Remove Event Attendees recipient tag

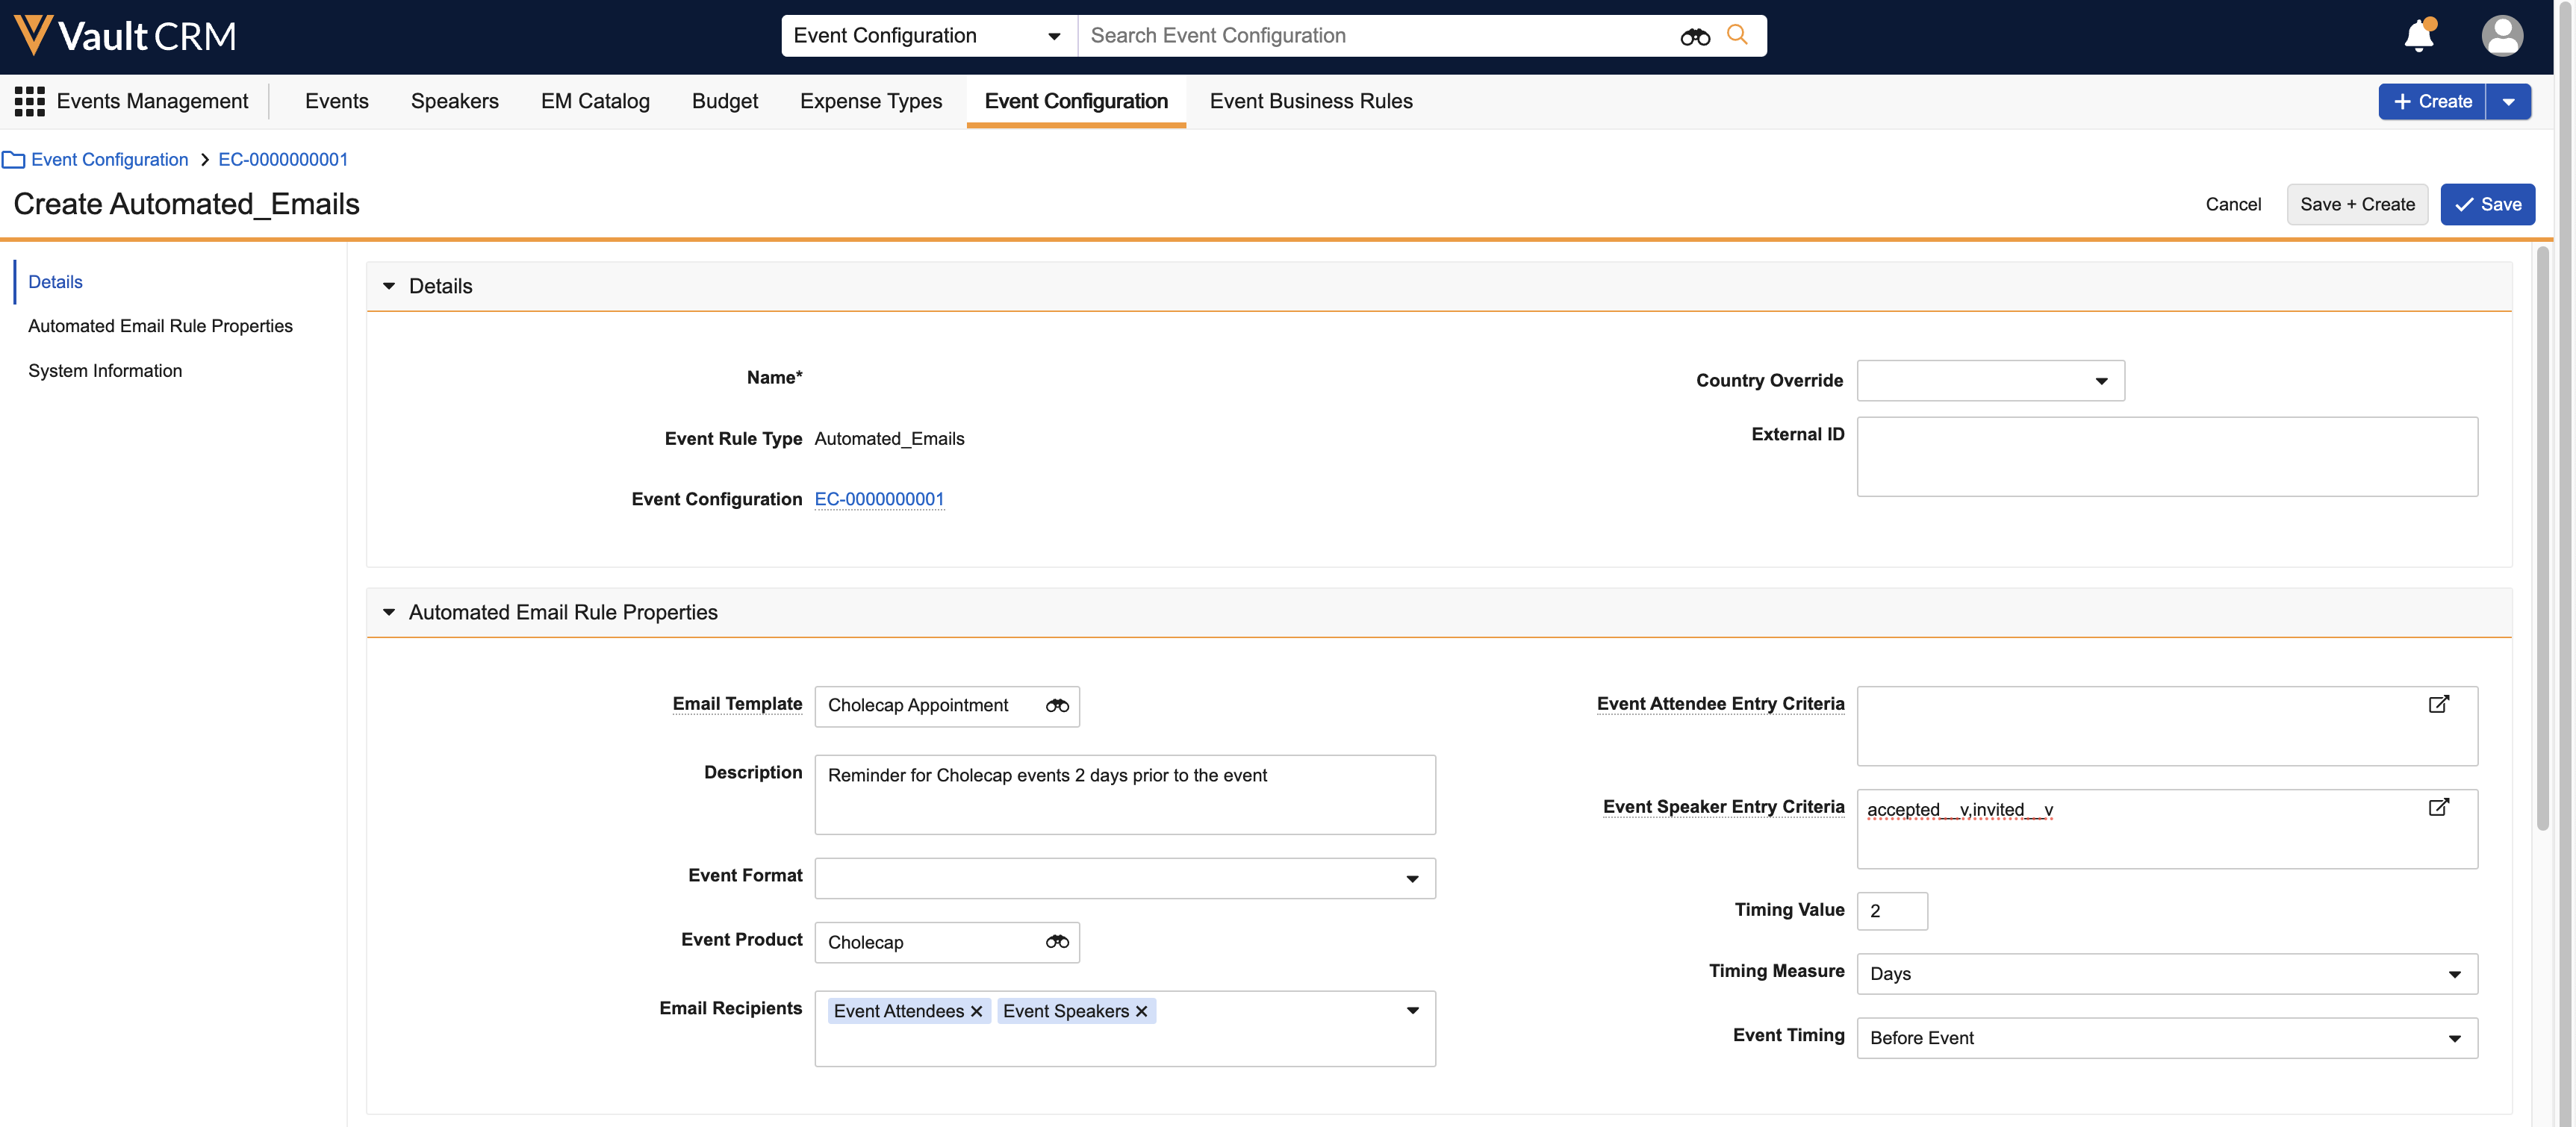coord(976,1011)
